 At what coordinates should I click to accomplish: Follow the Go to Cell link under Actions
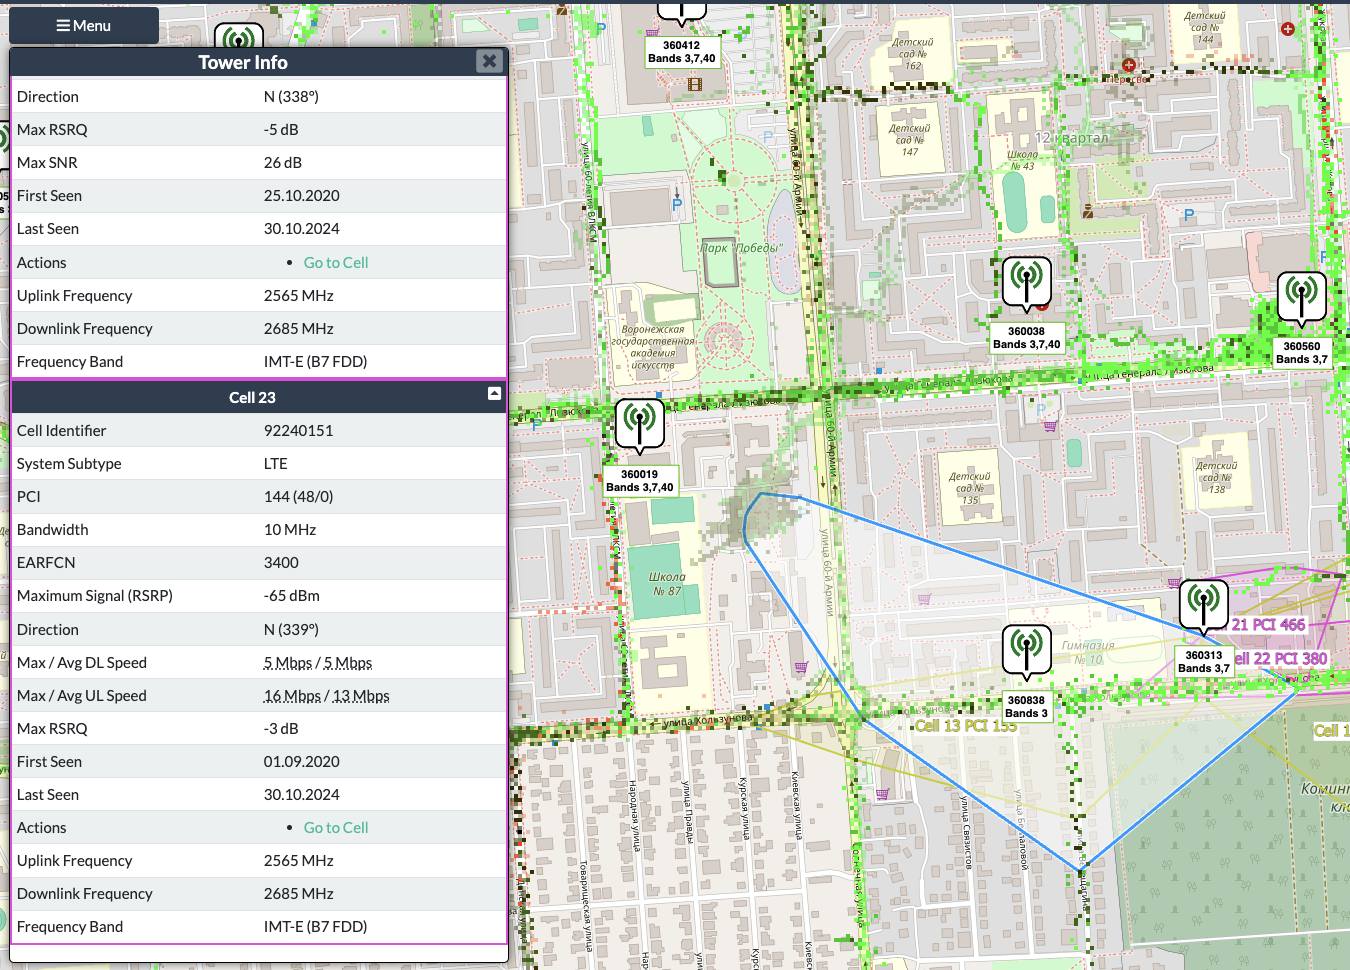[335, 262]
